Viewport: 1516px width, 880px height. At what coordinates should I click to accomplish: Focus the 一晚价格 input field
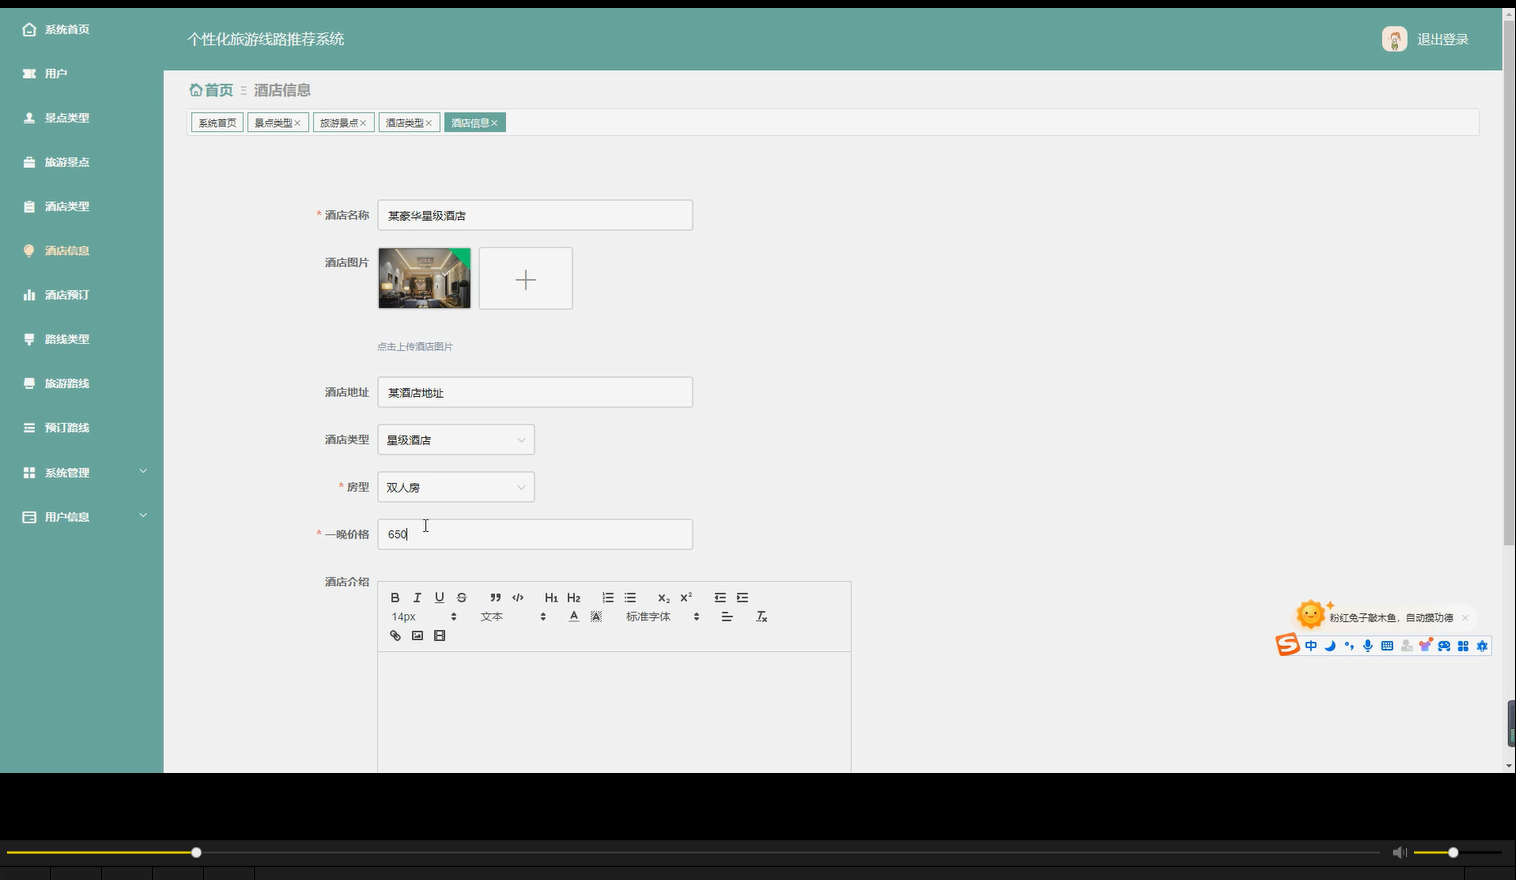coord(535,534)
